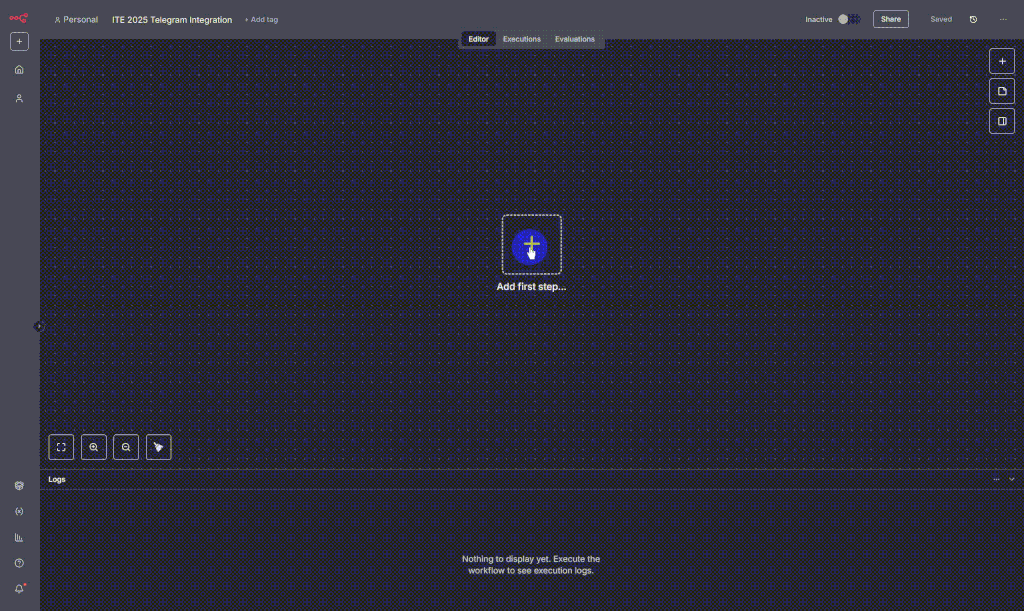
Task: Click the Logs panel title
Action: [57, 479]
